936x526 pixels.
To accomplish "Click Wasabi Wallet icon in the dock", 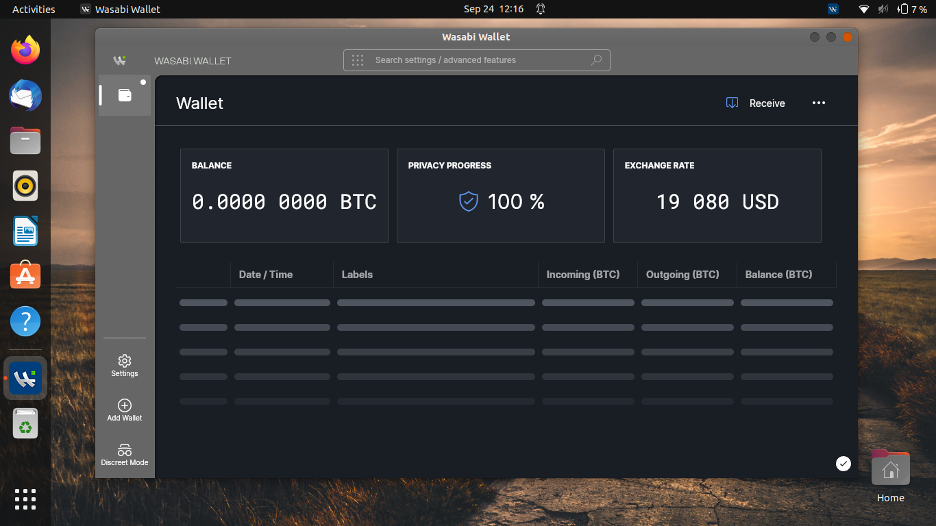I will pyautogui.click(x=25, y=379).
